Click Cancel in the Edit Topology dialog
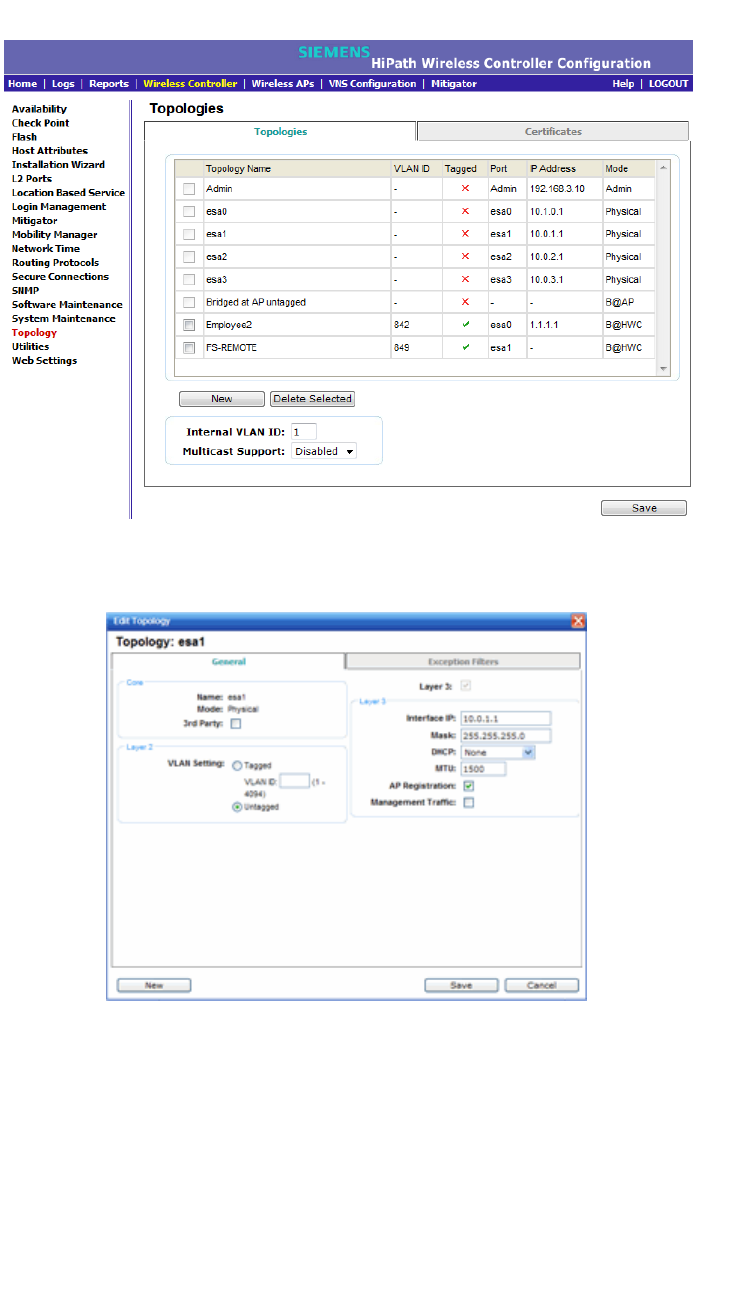The width and height of the screenshot is (746, 1314). point(541,985)
